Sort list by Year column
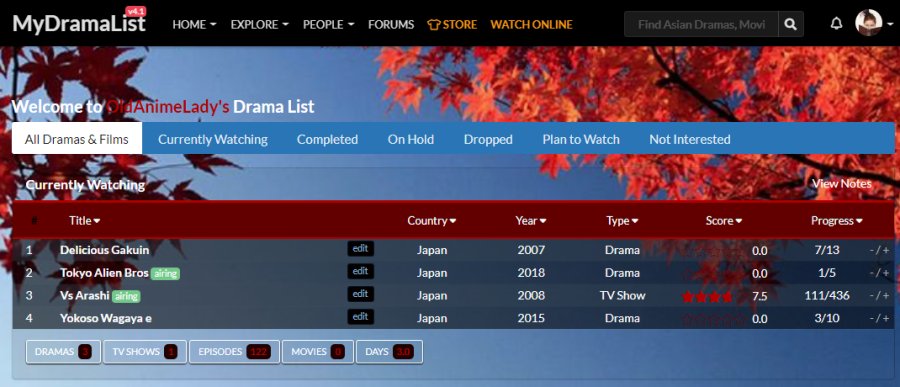 coord(531,220)
